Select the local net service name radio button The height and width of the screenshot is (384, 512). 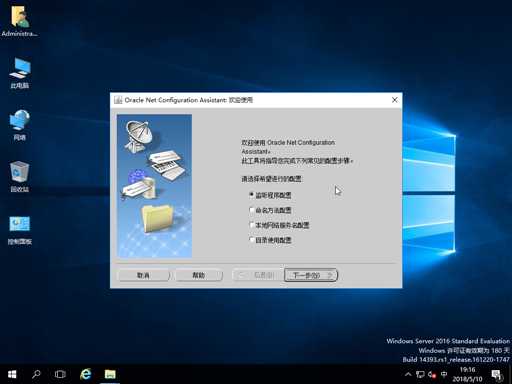point(252,225)
